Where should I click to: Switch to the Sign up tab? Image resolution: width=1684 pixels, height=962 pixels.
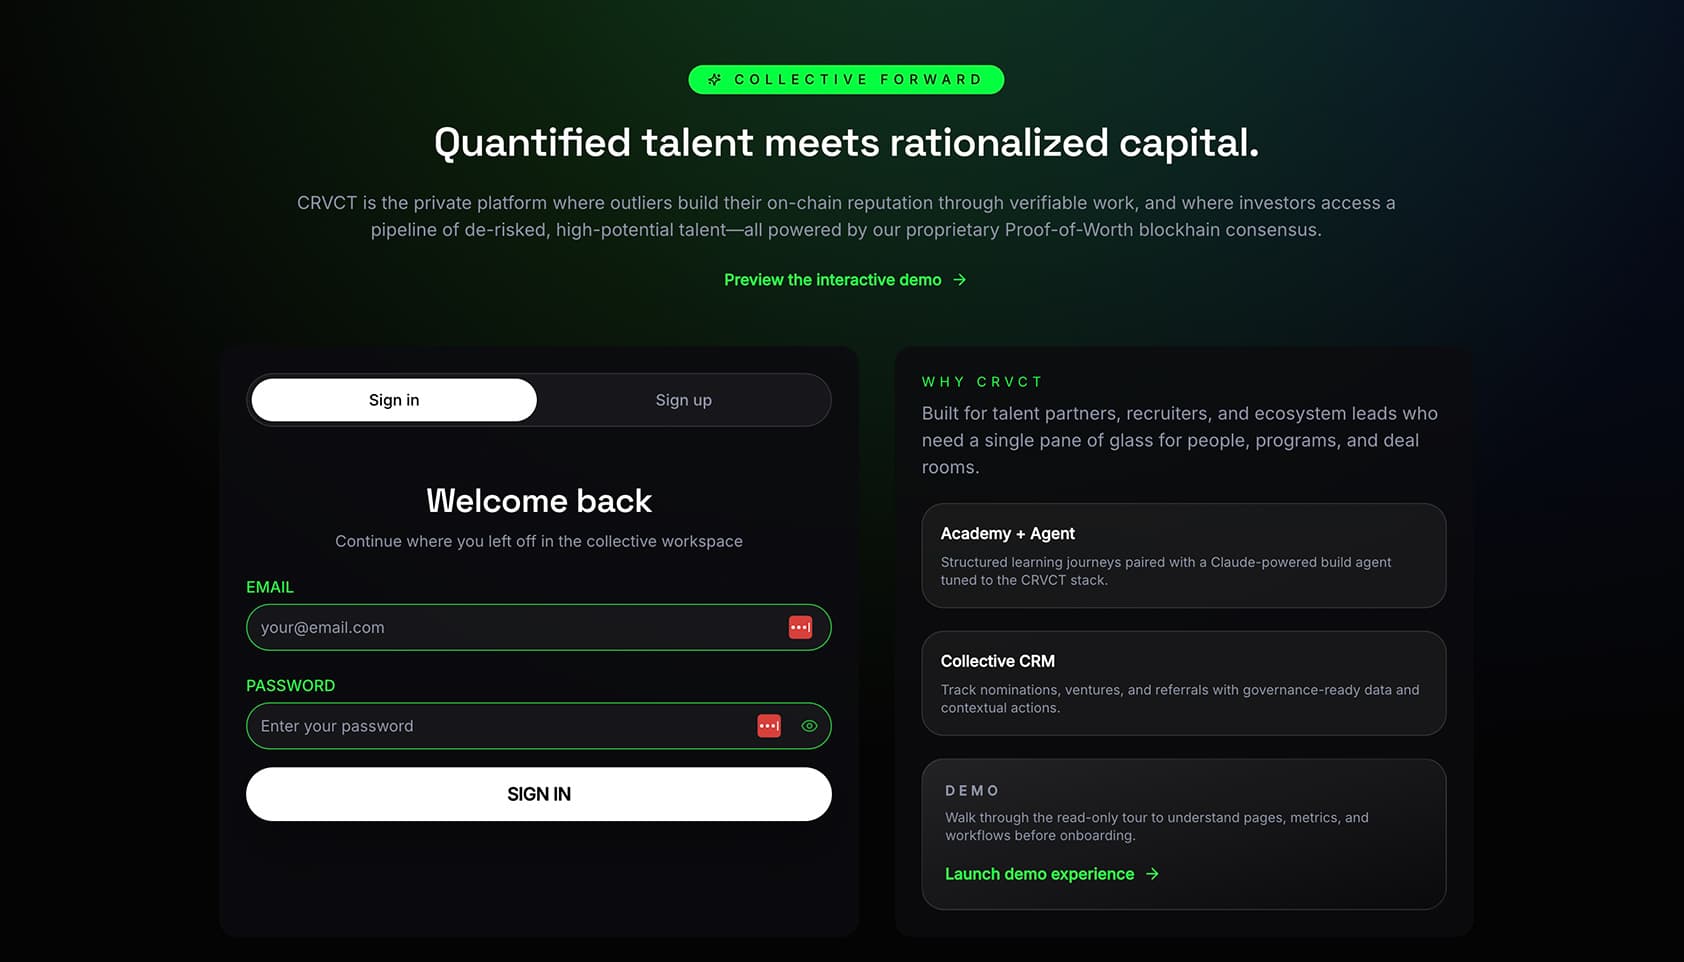pyautogui.click(x=683, y=400)
